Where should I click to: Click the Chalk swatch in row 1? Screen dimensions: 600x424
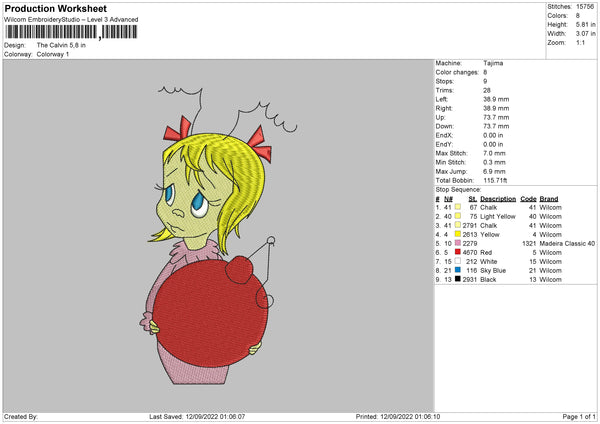[x=458, y=207]
